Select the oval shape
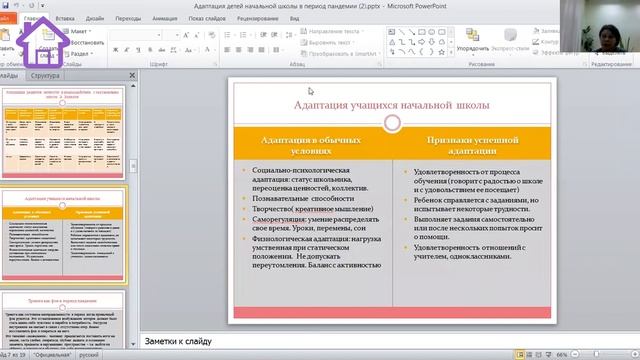 tap(431, 32)
